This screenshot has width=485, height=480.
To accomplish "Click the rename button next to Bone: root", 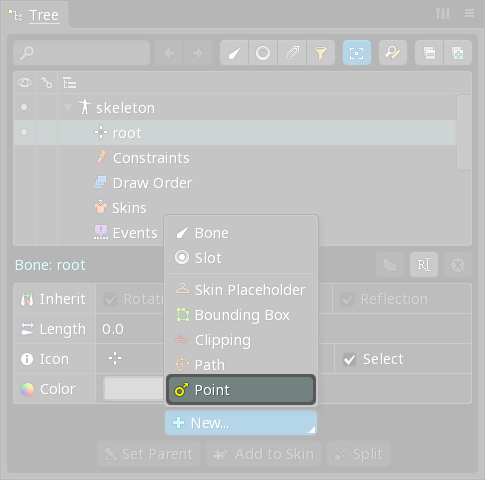I will click(424, 265).
